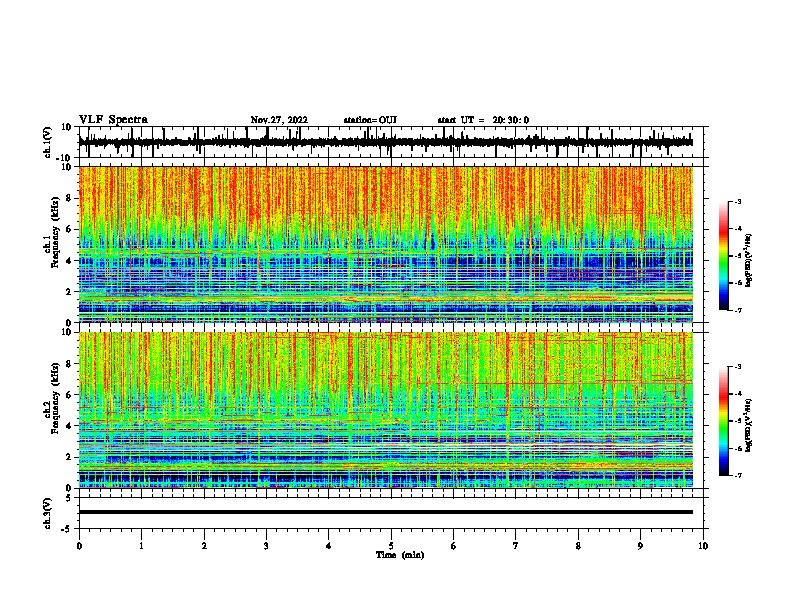Click the "-5" tick on ch.3(V) axis
Image resolution: width=792 pixels, height=612 pixels.
click(x=67, y=529)
